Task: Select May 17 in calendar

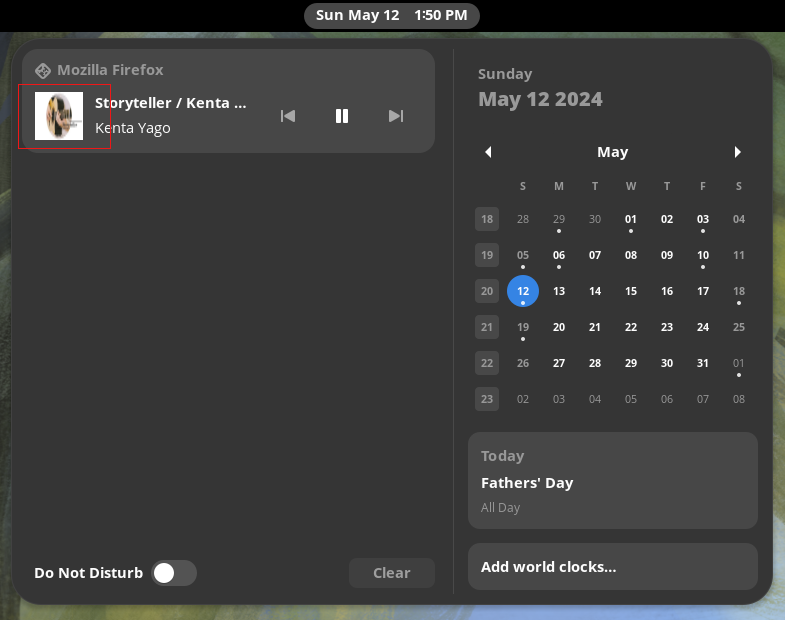Action: point(703,291)
